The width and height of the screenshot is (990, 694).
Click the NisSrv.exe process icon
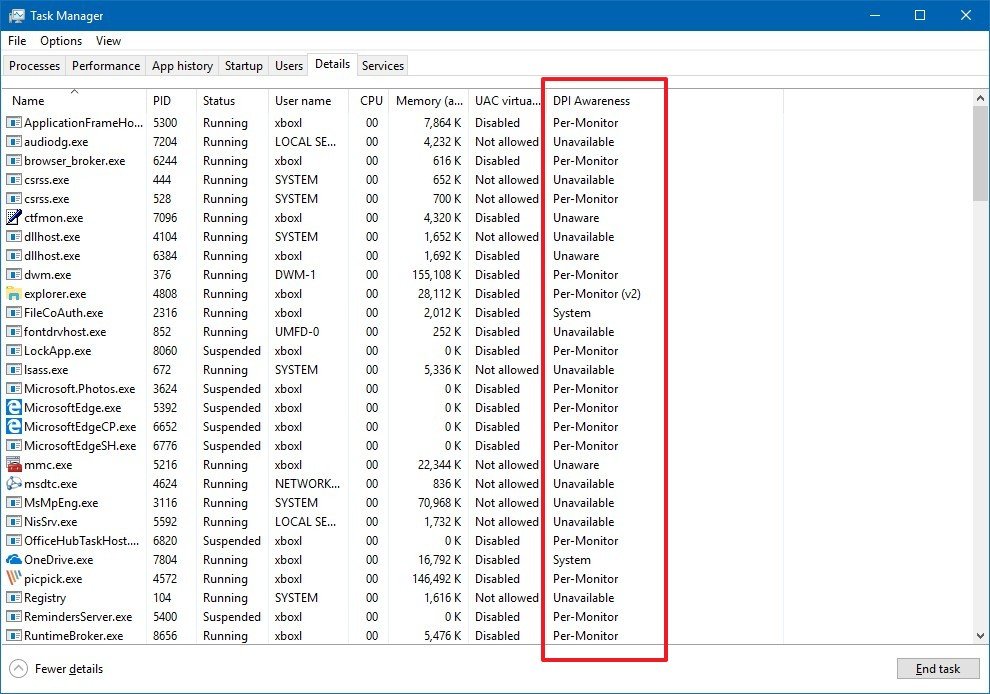(13, 522)
